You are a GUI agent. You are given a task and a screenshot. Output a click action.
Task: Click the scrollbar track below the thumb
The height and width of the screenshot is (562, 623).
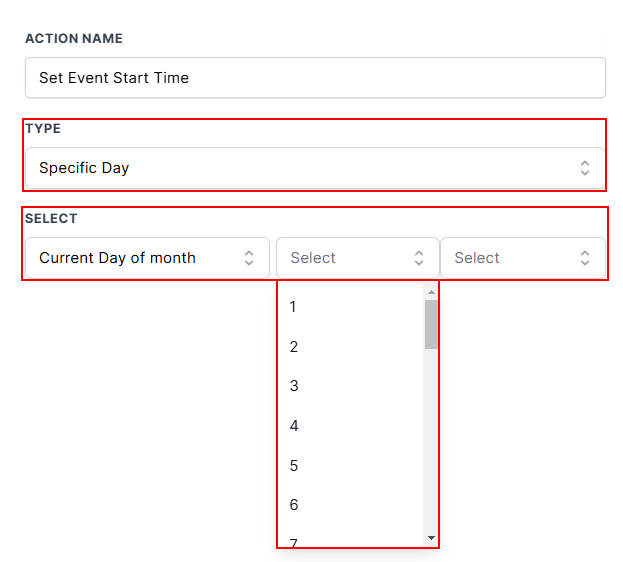431,440
